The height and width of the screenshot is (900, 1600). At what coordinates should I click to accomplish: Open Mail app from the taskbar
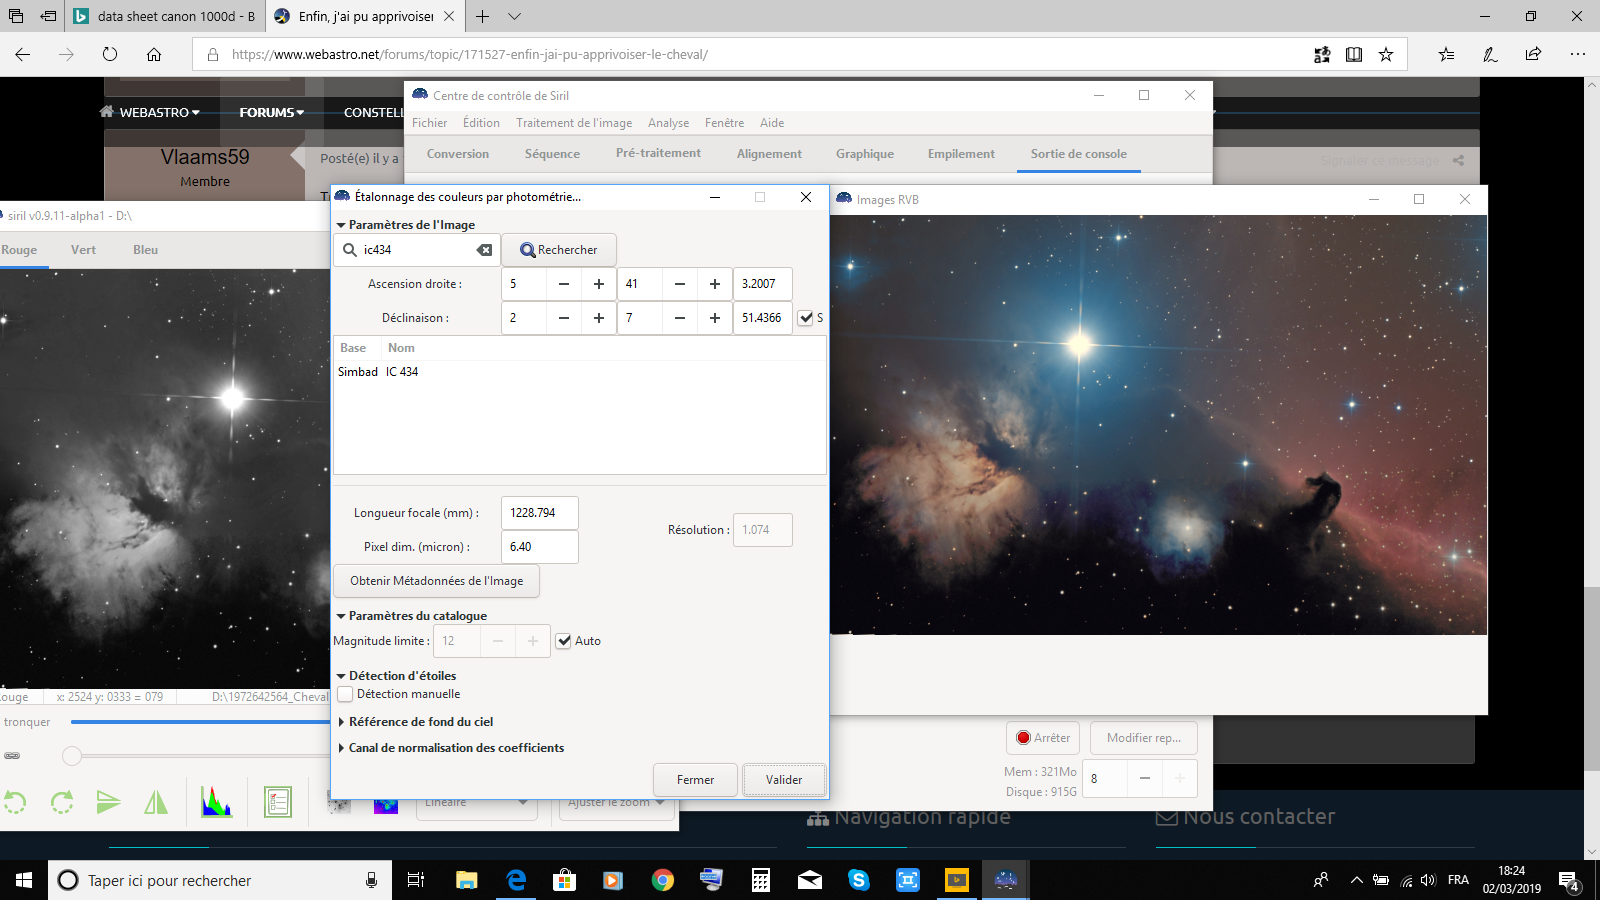point(809,880)
